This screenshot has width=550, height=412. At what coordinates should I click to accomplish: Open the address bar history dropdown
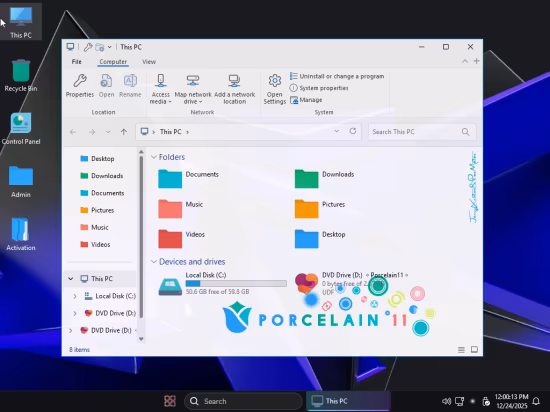[337, 131]
